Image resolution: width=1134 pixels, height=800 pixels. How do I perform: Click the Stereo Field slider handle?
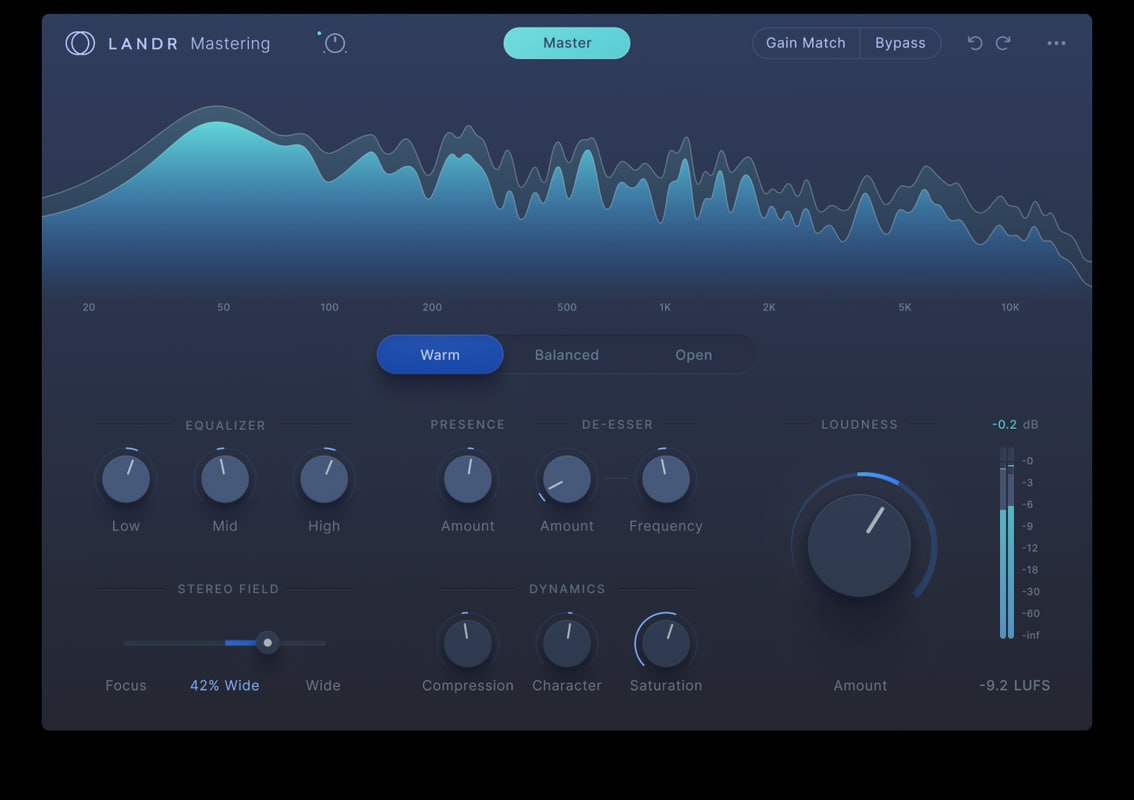point(268,643)
